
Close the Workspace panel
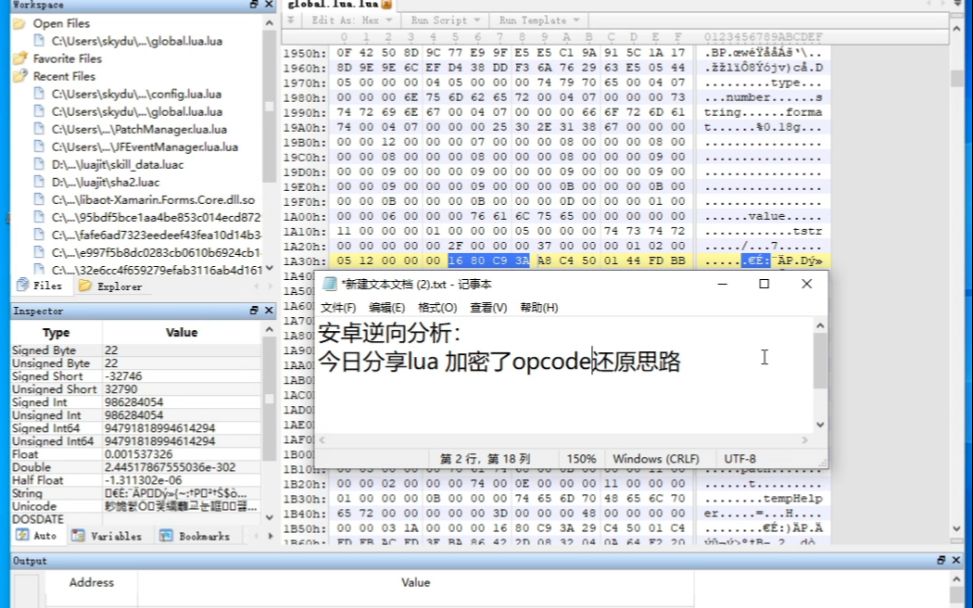tap(269, 4)
